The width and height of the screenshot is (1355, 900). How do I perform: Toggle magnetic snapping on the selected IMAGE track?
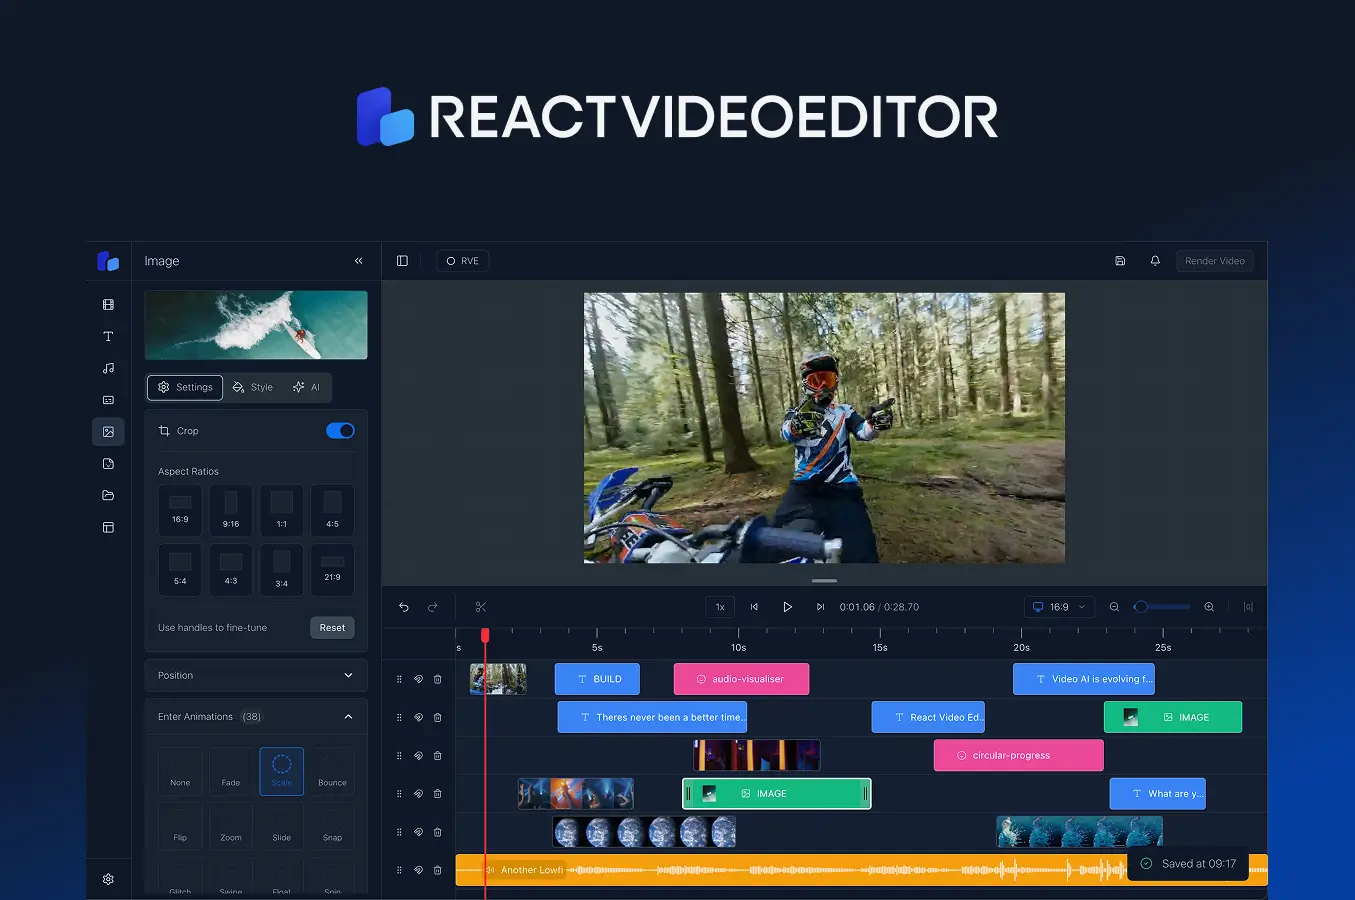click(418, 794)
